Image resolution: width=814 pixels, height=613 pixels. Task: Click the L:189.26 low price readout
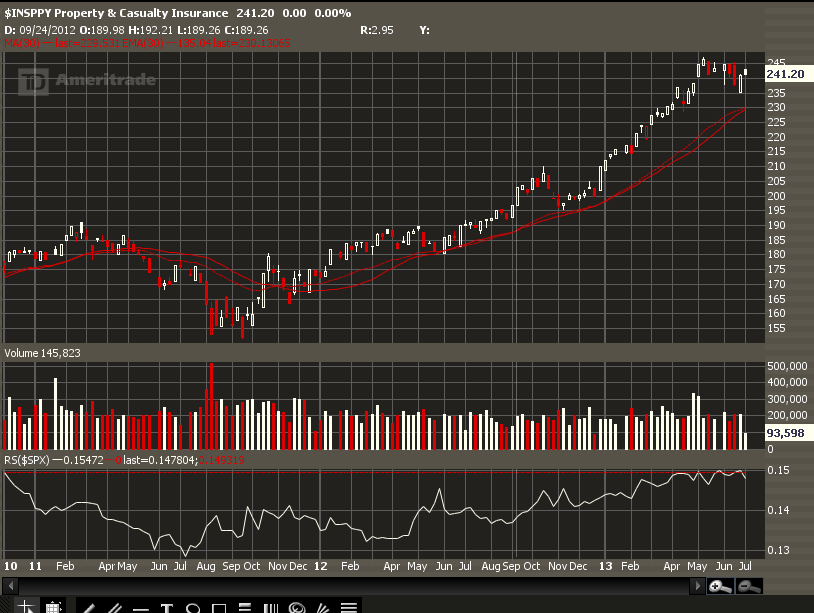tap(197, 30)
